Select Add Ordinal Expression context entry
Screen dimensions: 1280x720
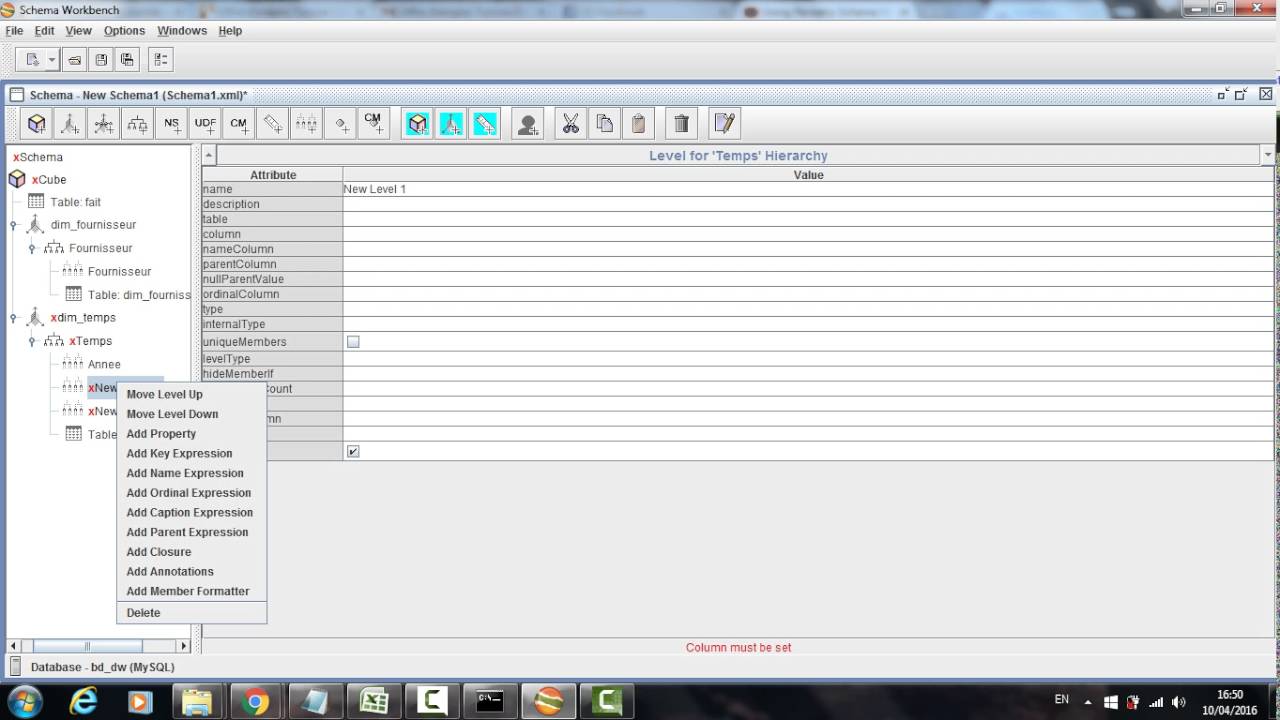[191, 493]
